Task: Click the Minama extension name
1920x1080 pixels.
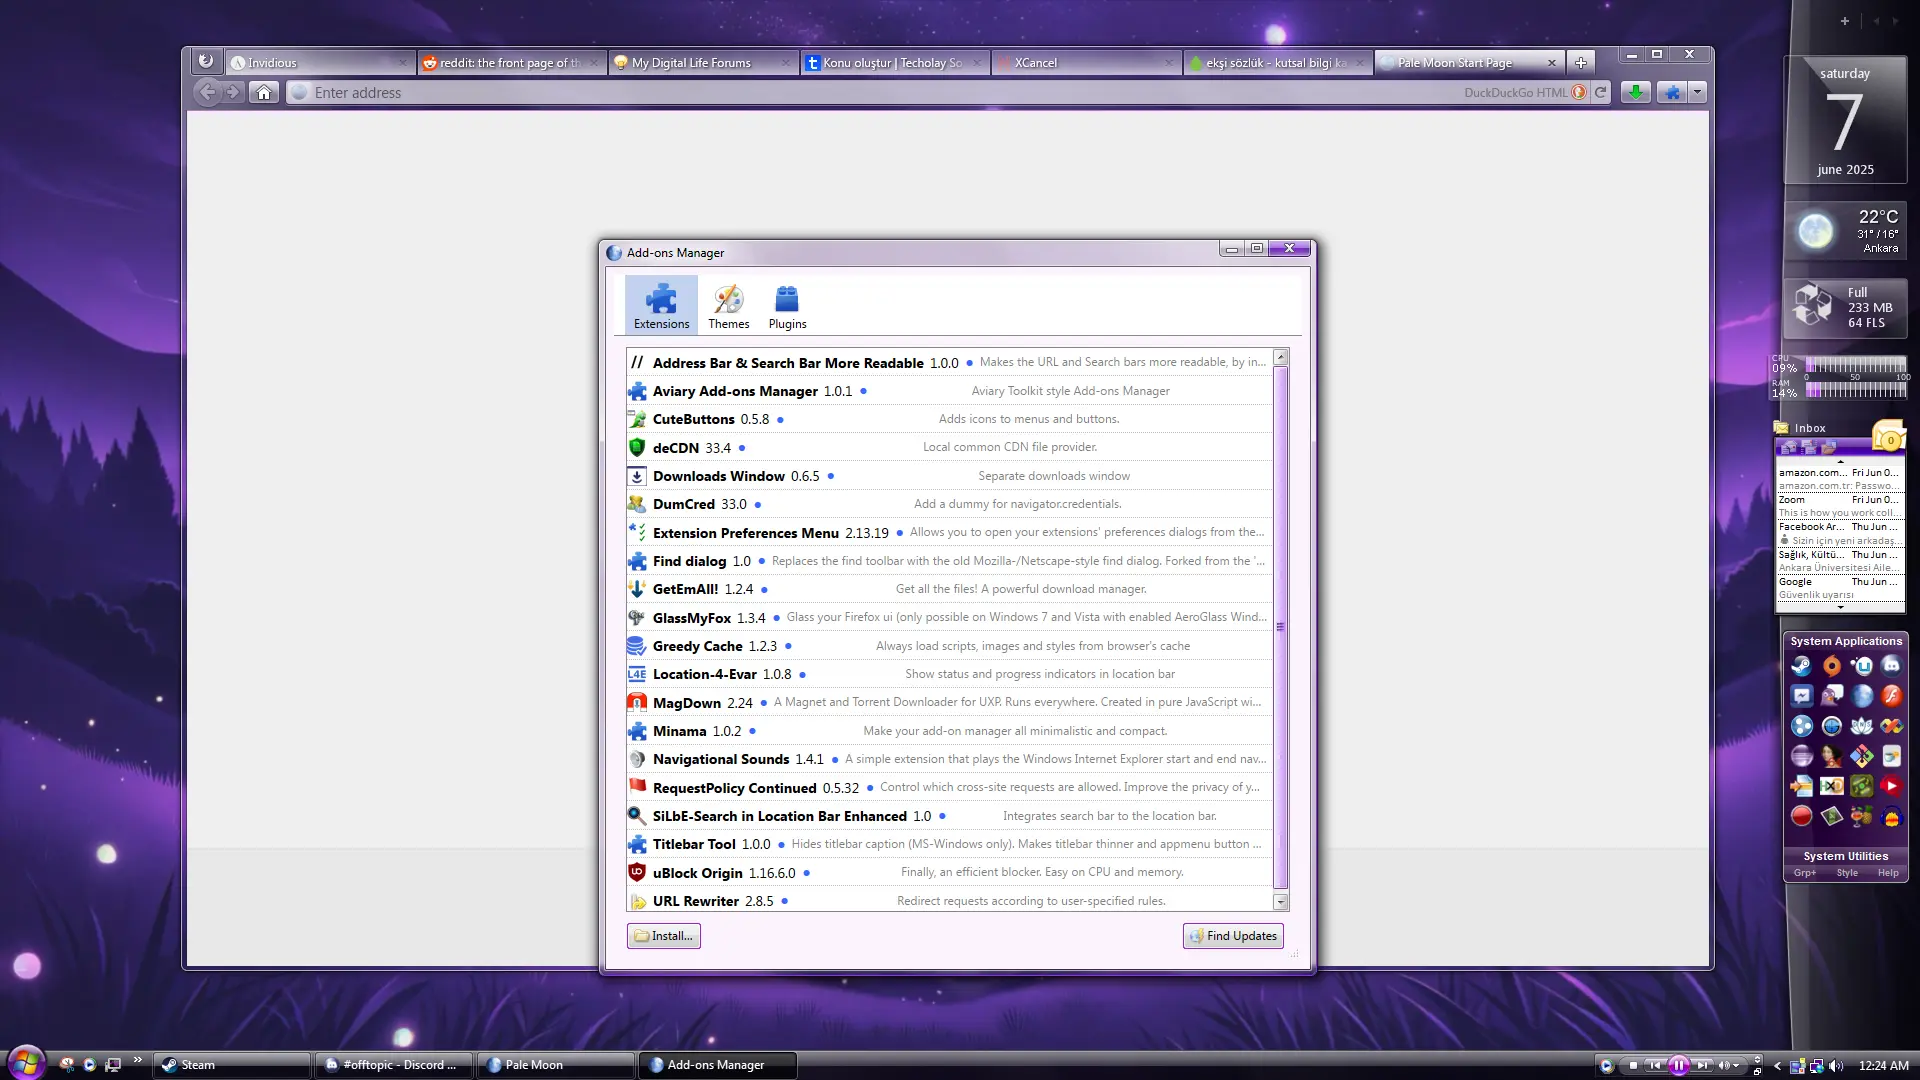Action: coord(679,731)
